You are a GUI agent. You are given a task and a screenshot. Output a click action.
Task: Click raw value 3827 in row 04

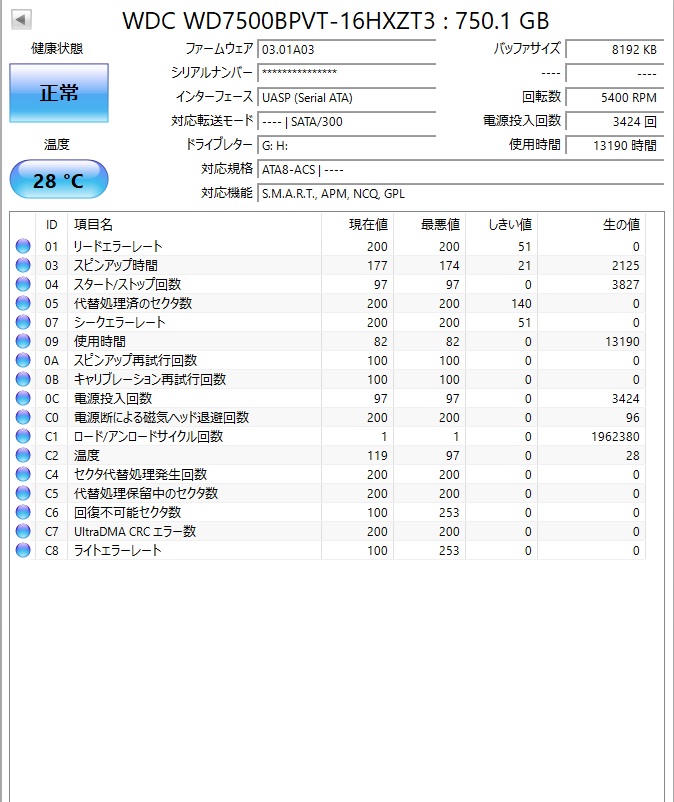tap(626, 284)
